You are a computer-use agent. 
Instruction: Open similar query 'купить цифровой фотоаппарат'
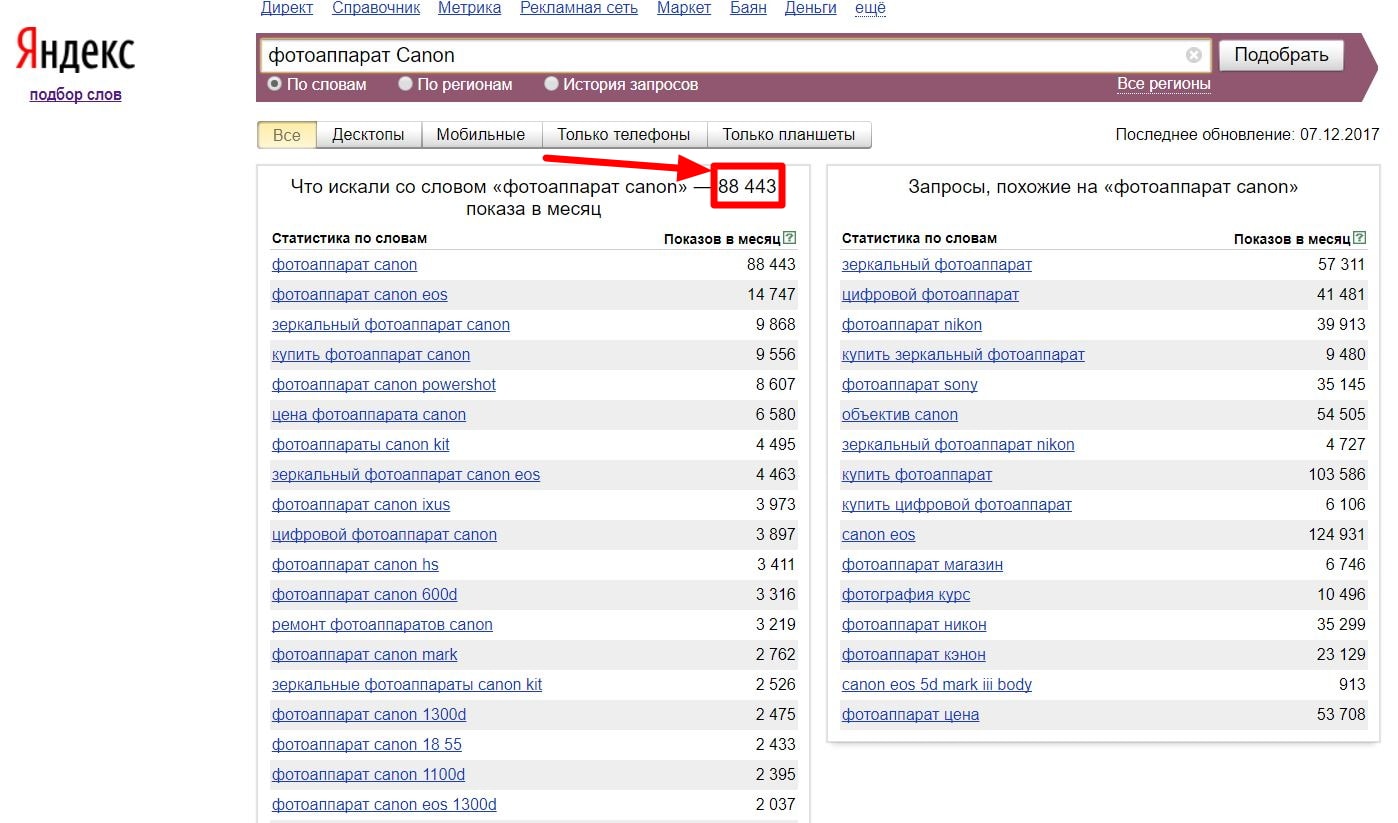[957, 505]
